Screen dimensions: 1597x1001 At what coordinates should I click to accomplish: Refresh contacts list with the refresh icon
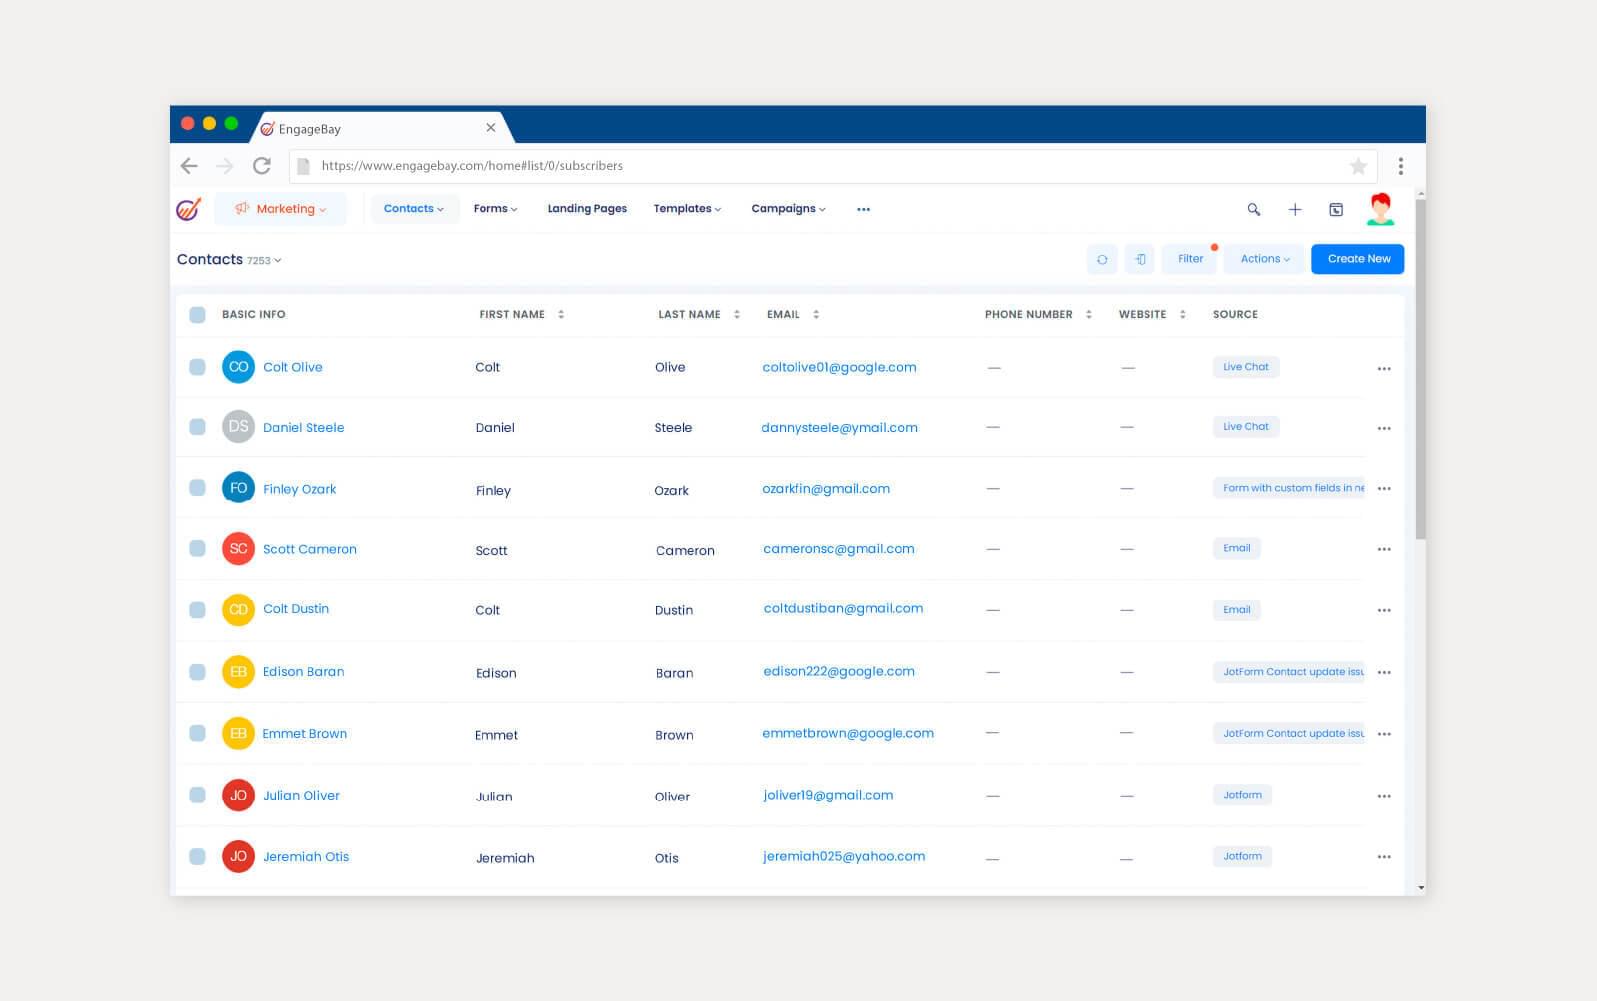(x=1101, y=259)
